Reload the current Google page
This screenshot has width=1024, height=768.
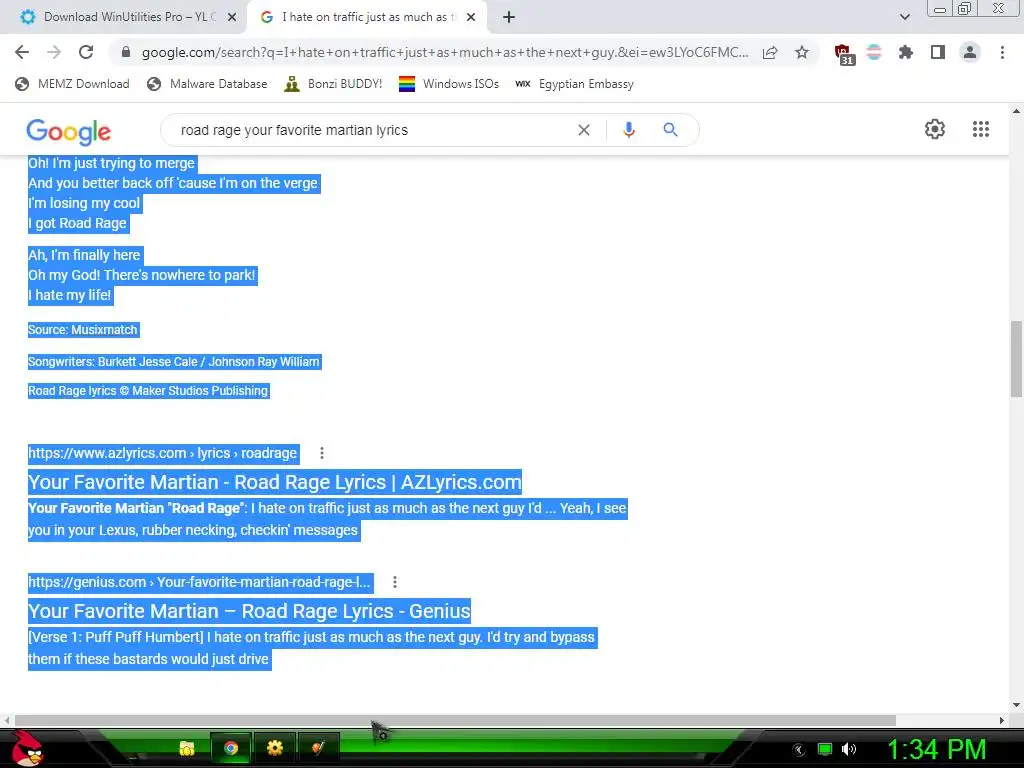pyautogui.click(x=86, y=52)
